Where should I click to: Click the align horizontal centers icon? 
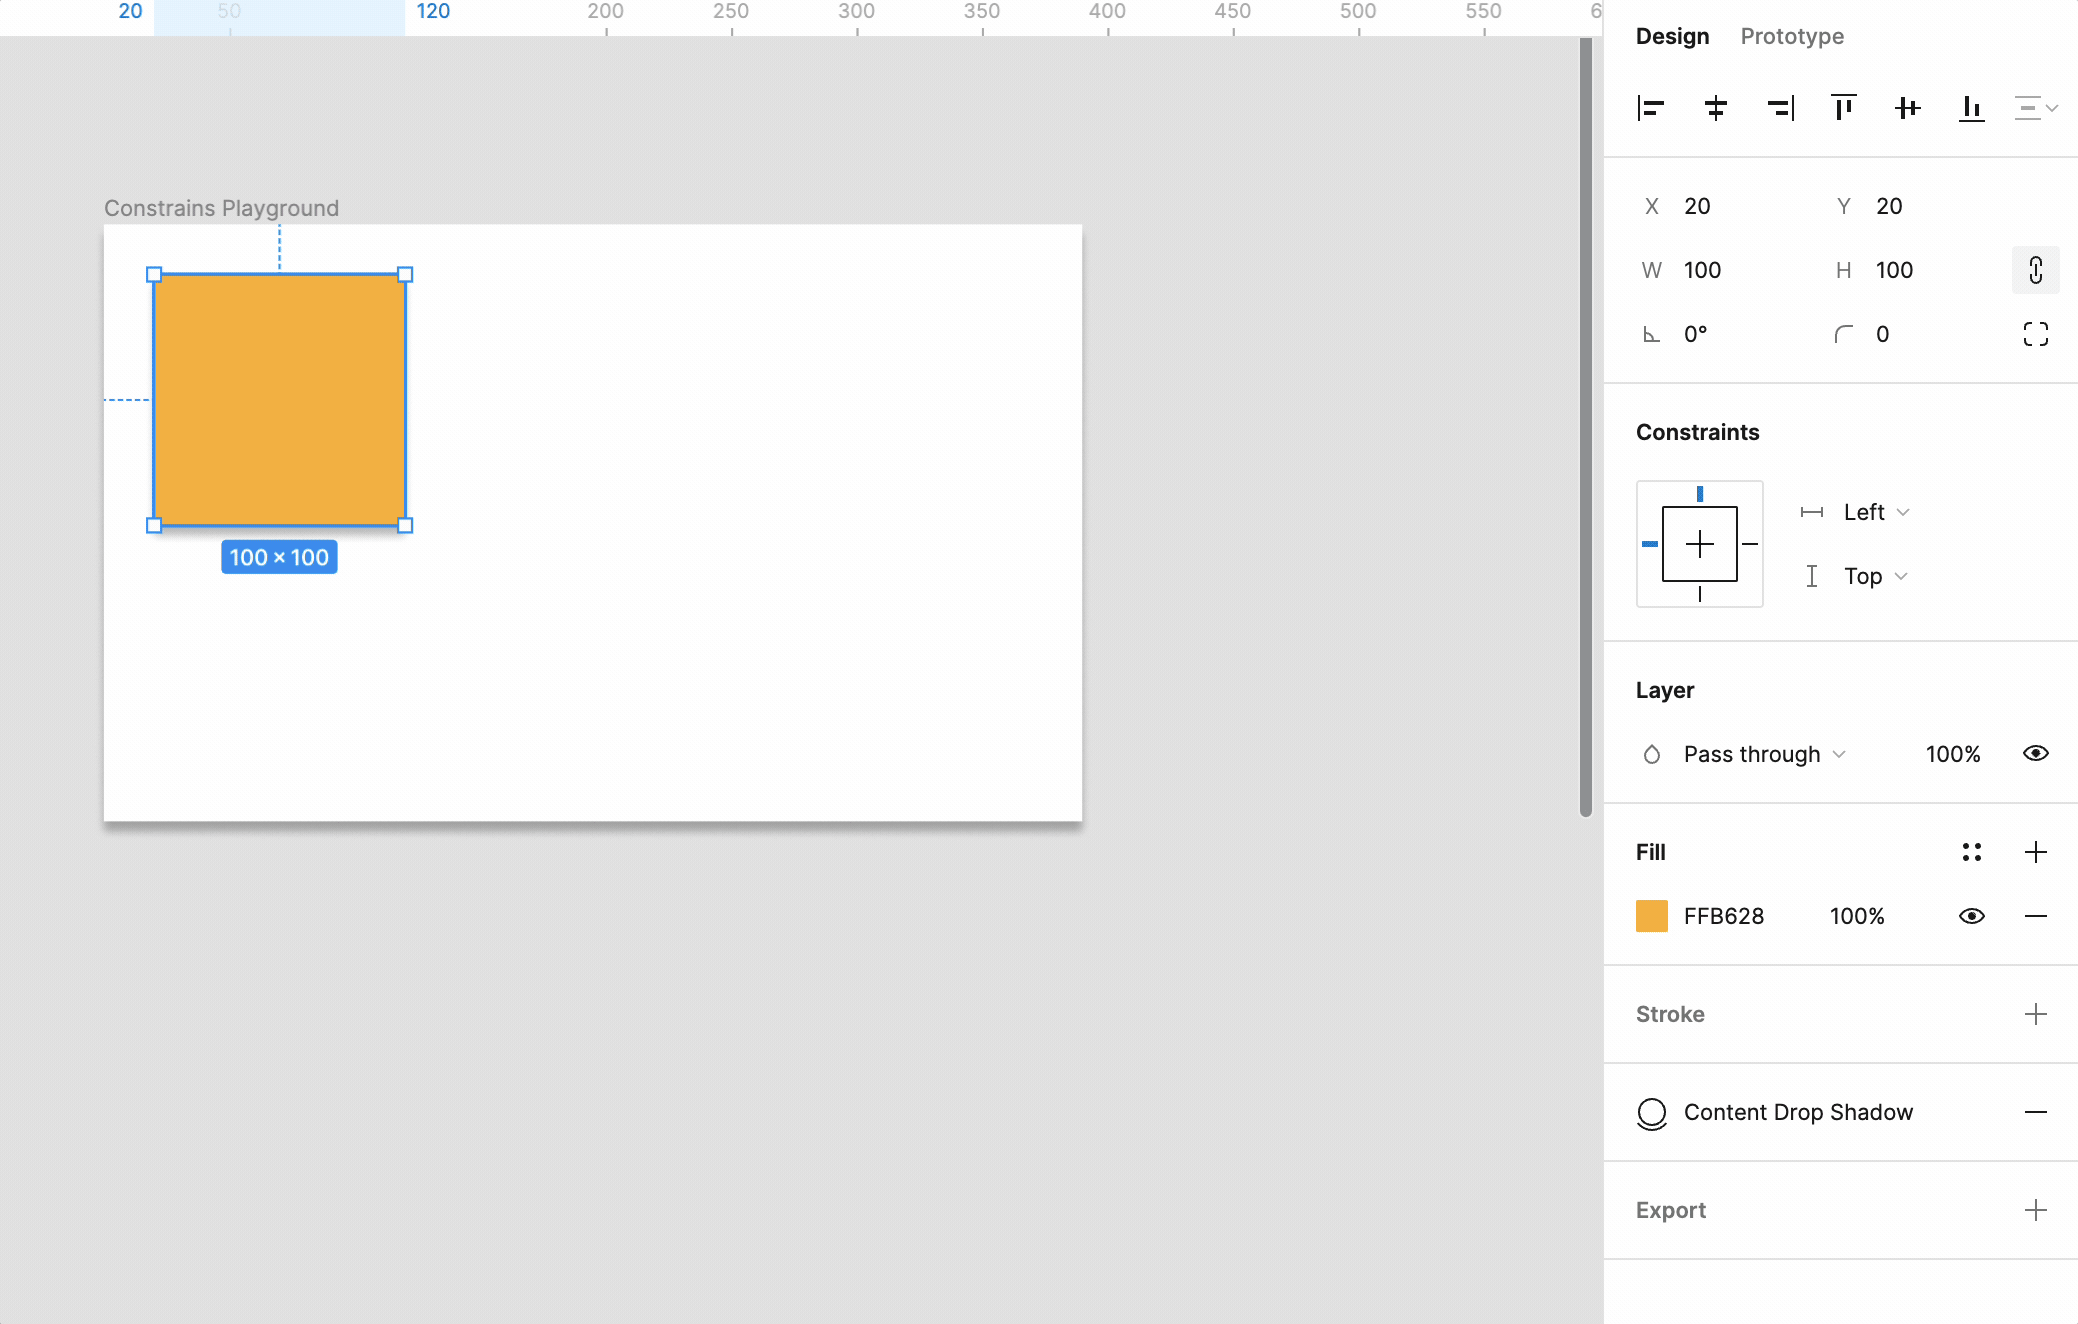pyautogui.click(x=1716, y=108)
